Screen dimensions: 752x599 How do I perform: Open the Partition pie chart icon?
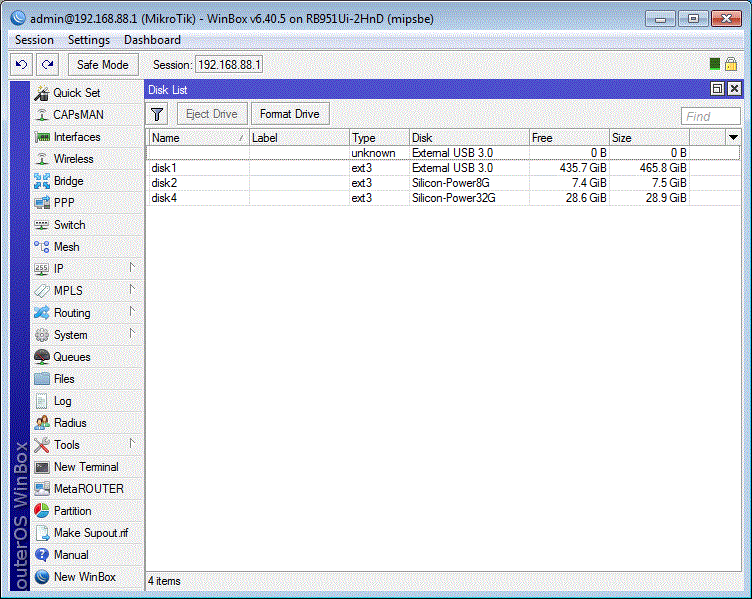[x=42, y=511]
